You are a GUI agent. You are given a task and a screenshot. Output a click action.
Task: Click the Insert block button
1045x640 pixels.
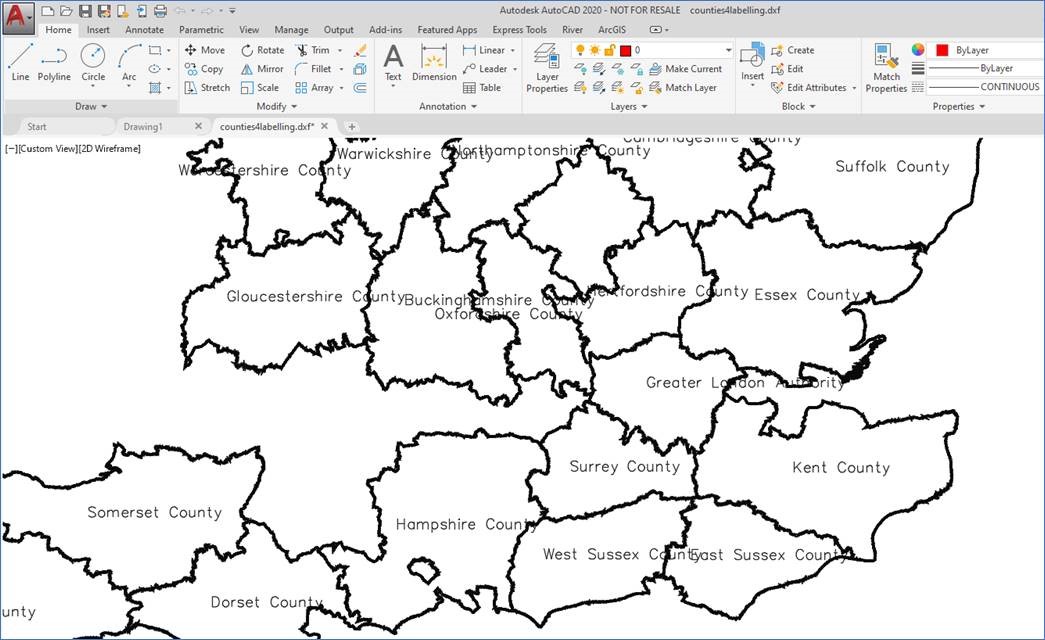[x=752, y=61]
